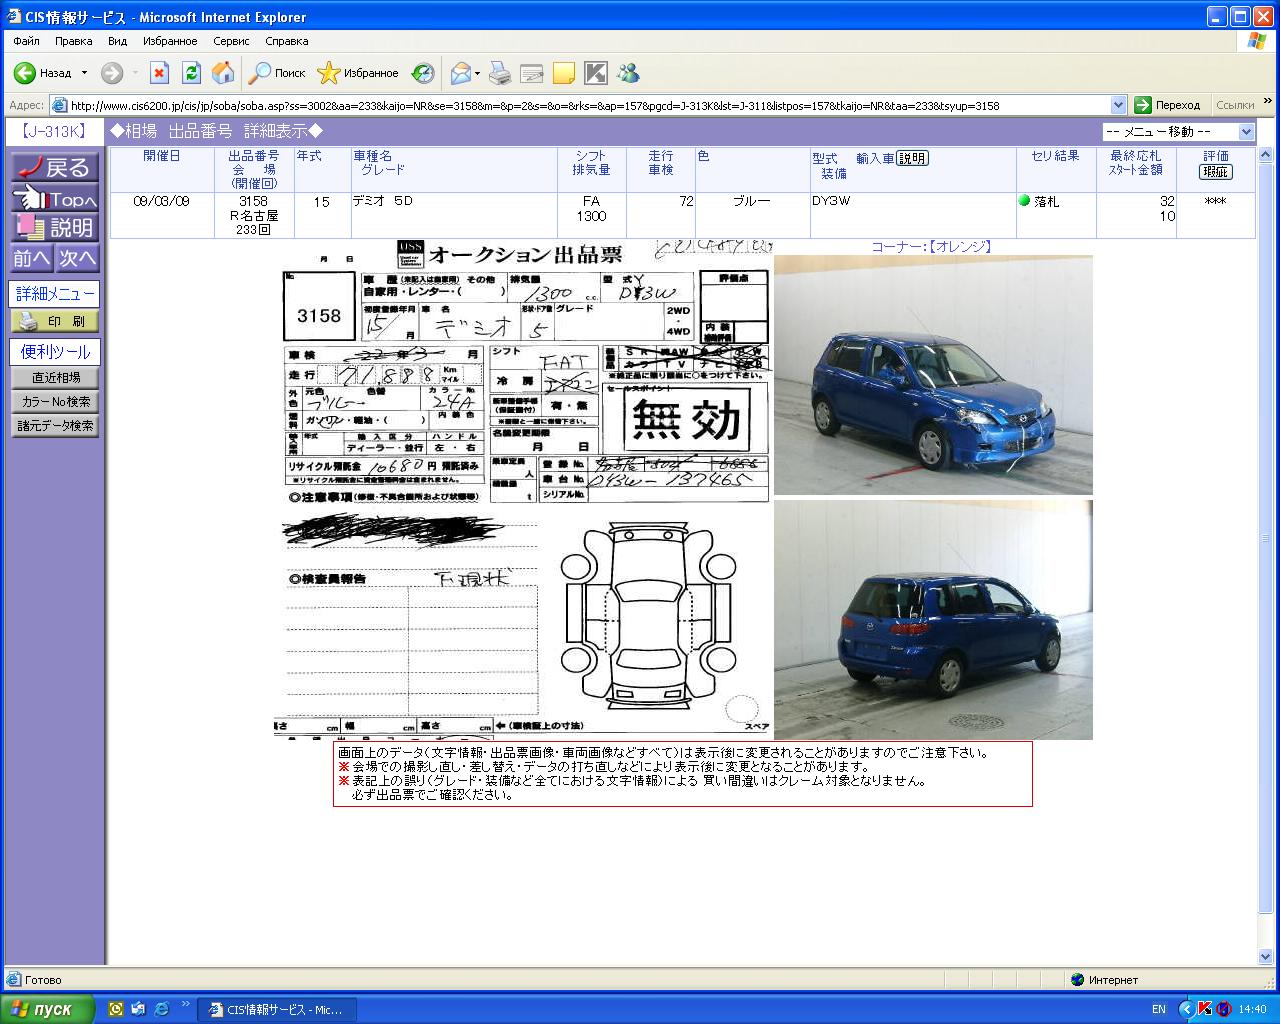
Task: Click the Edit page icon in toolbar
Action: [532, 73]
